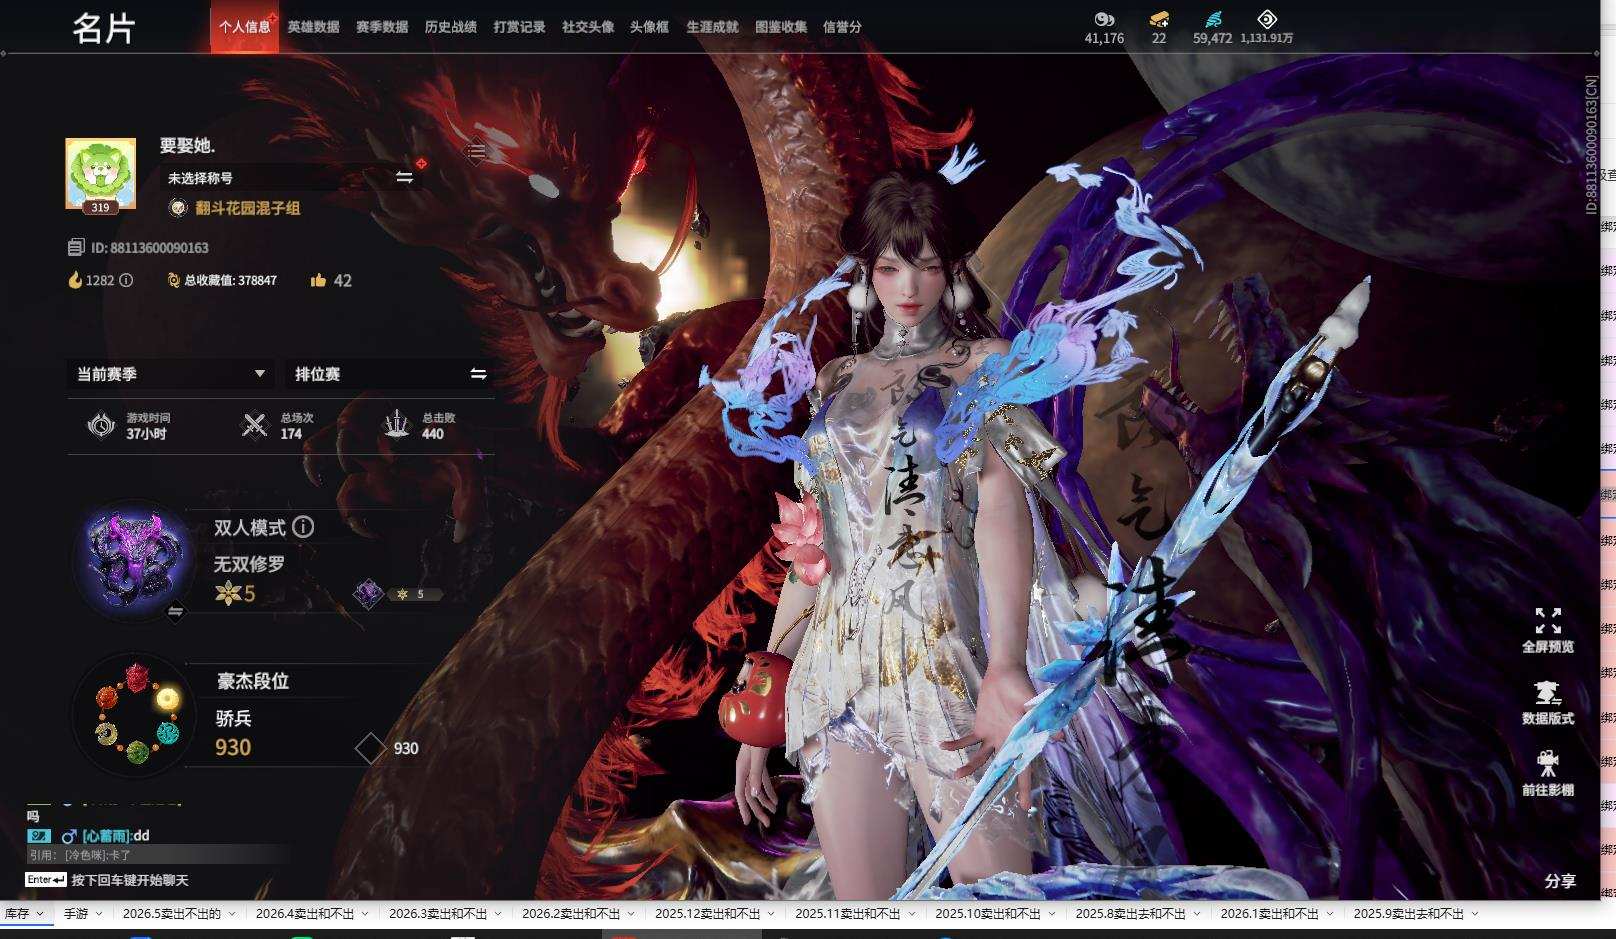Click the diamond icon above 1,131.91万
The width and height of the screenshot is (1616, 939).
click(x=1267, y=19)
